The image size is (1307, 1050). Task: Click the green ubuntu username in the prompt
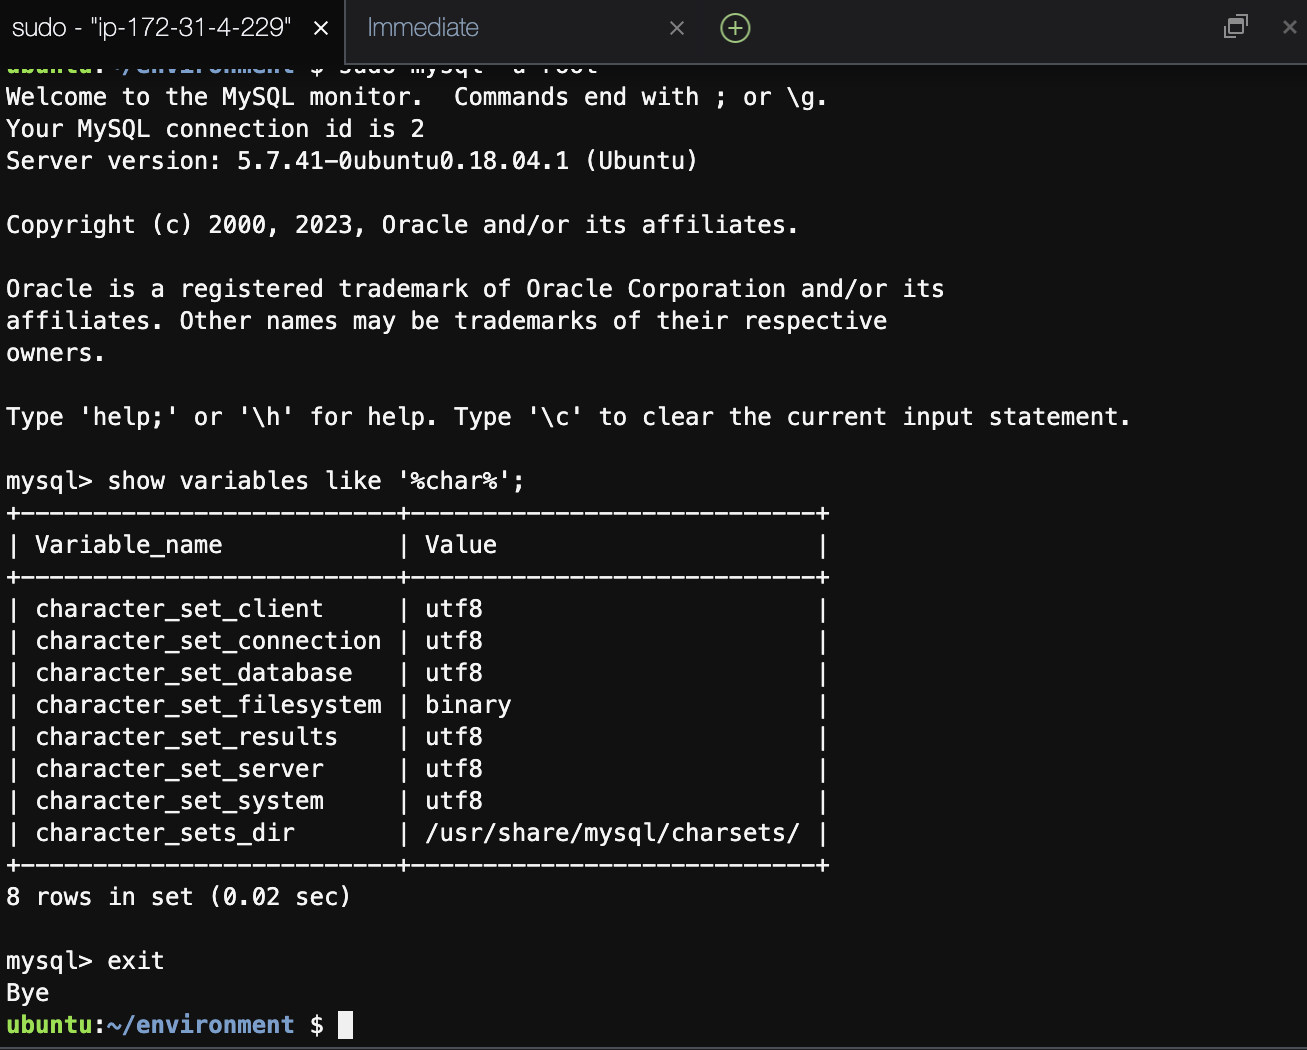tap(50, 1024)
